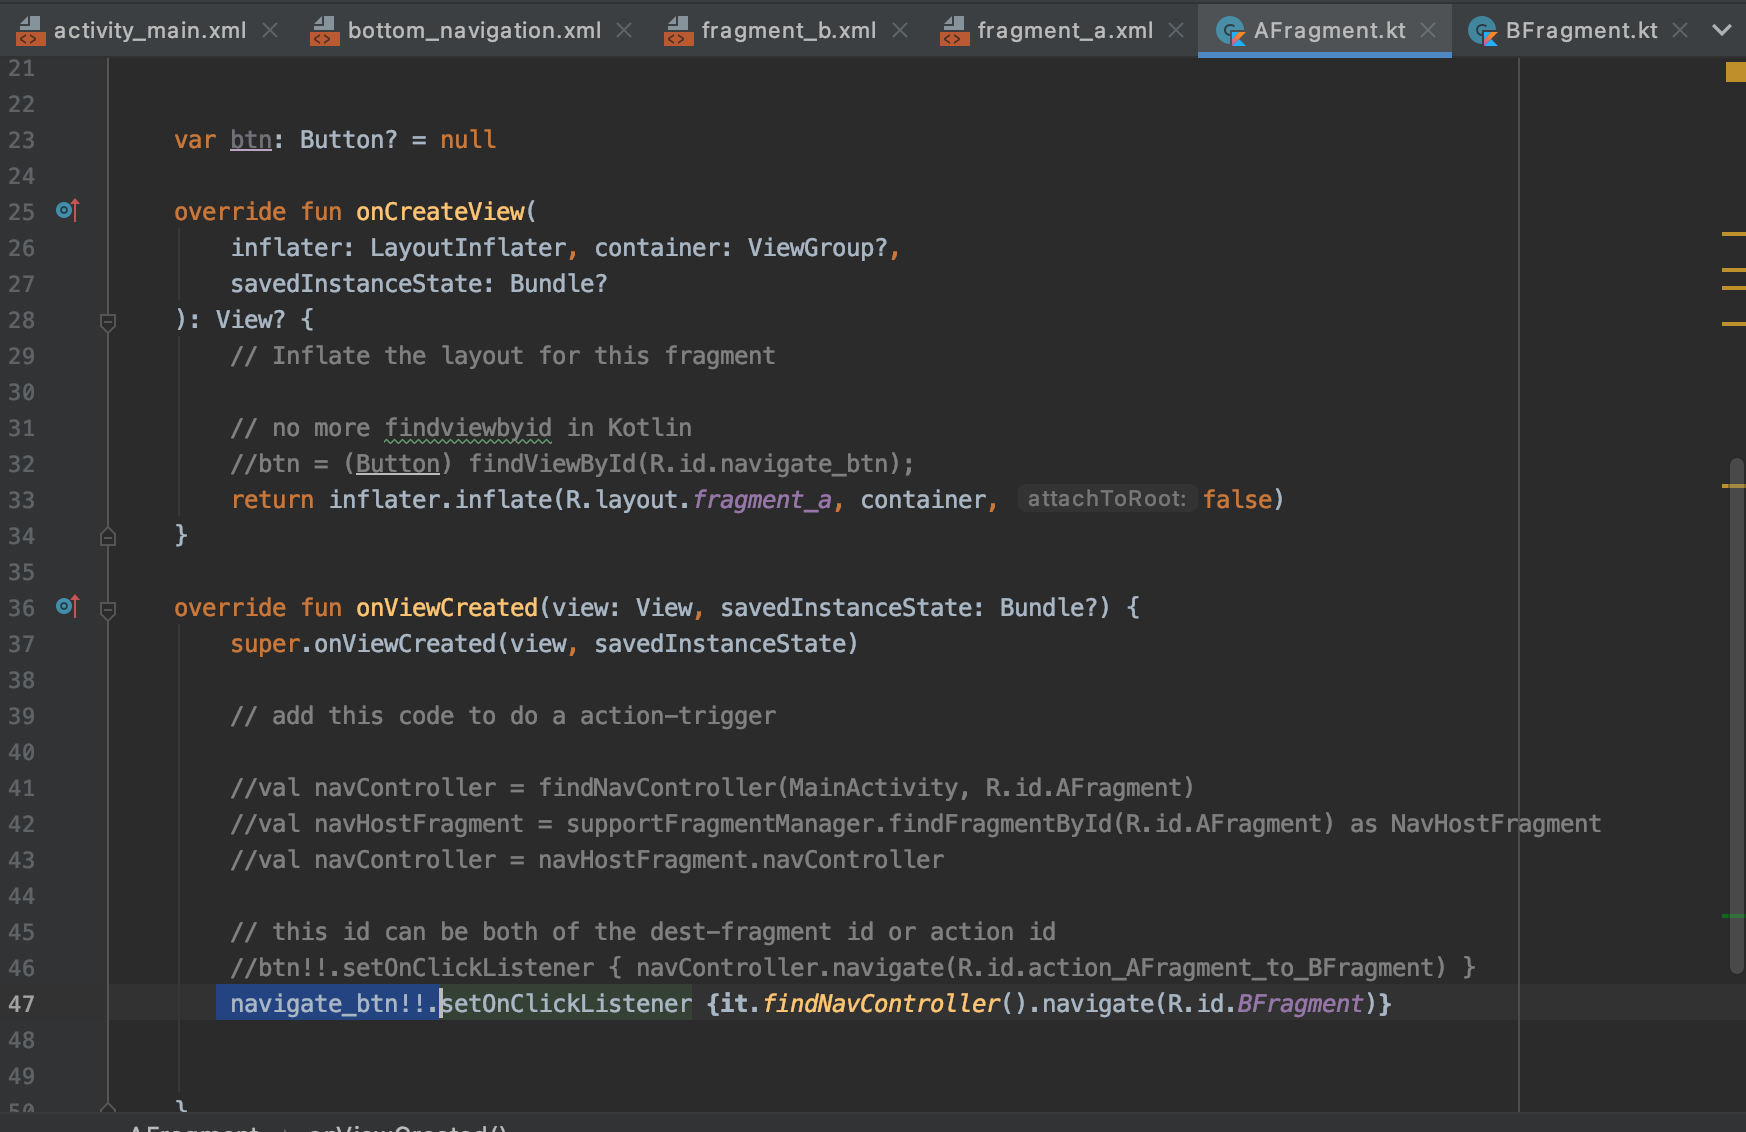Screen dimensions: 1746x1132
Task: Switch to the activity_main.xml tab
Action: pos(150,30)
